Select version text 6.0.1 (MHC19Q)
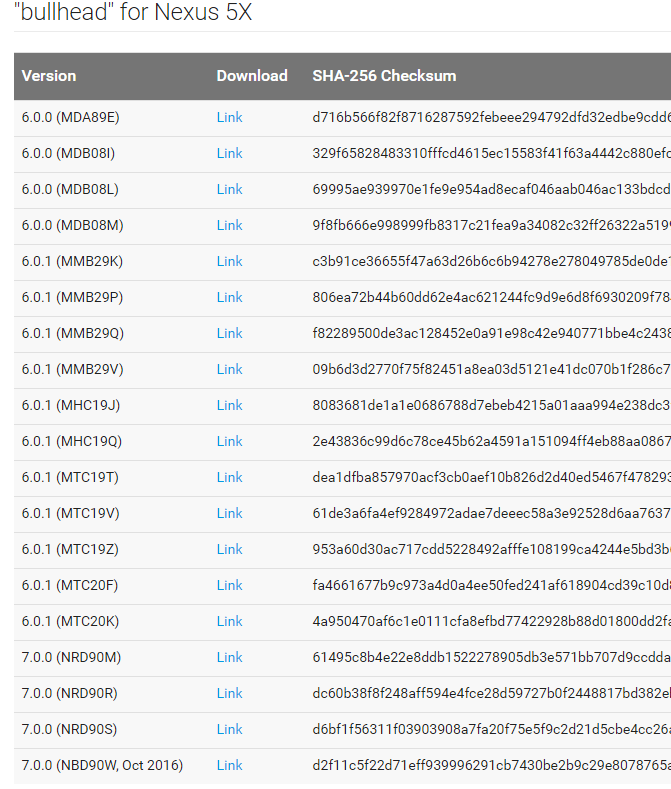 [72, 441]
